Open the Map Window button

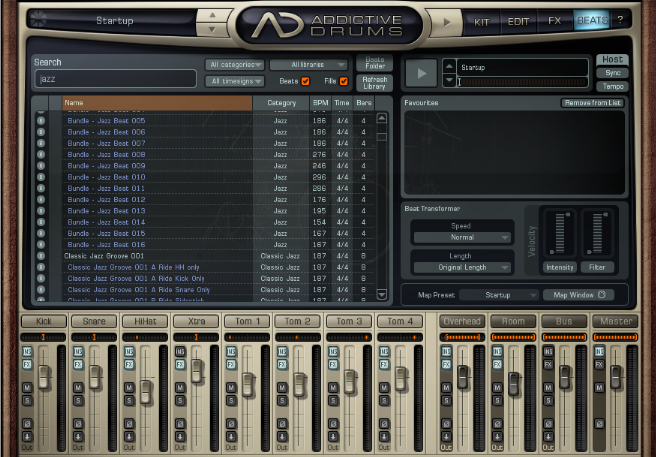click(x=579, y=295)
